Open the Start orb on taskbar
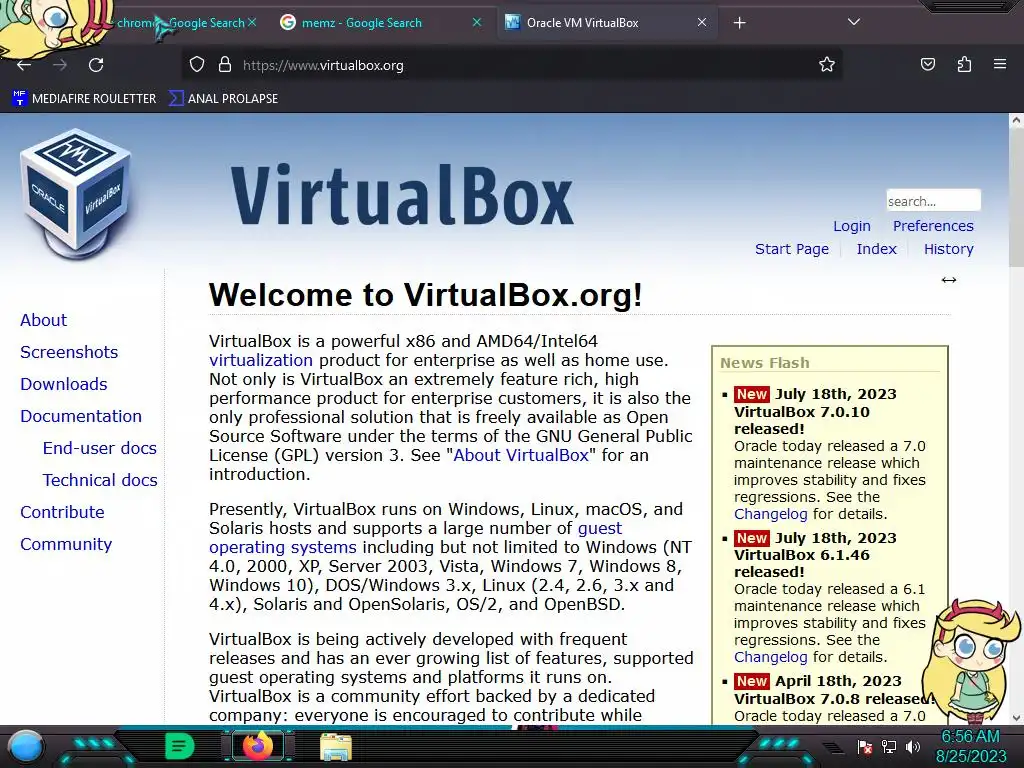The image size is (1024, 768). click(x=25, y=747)
